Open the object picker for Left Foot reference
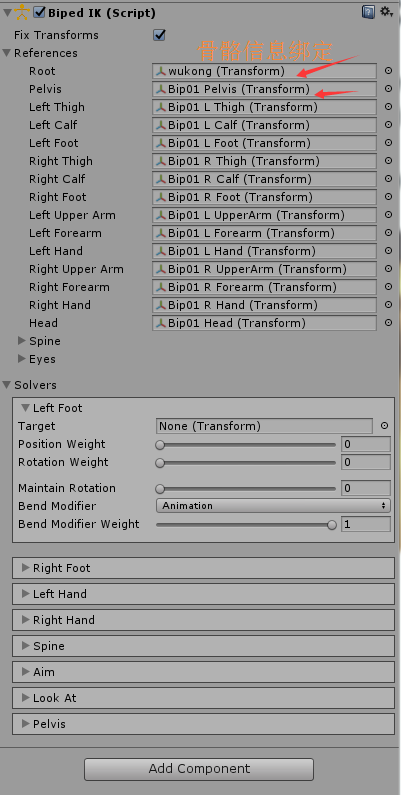 coord(389,143)
